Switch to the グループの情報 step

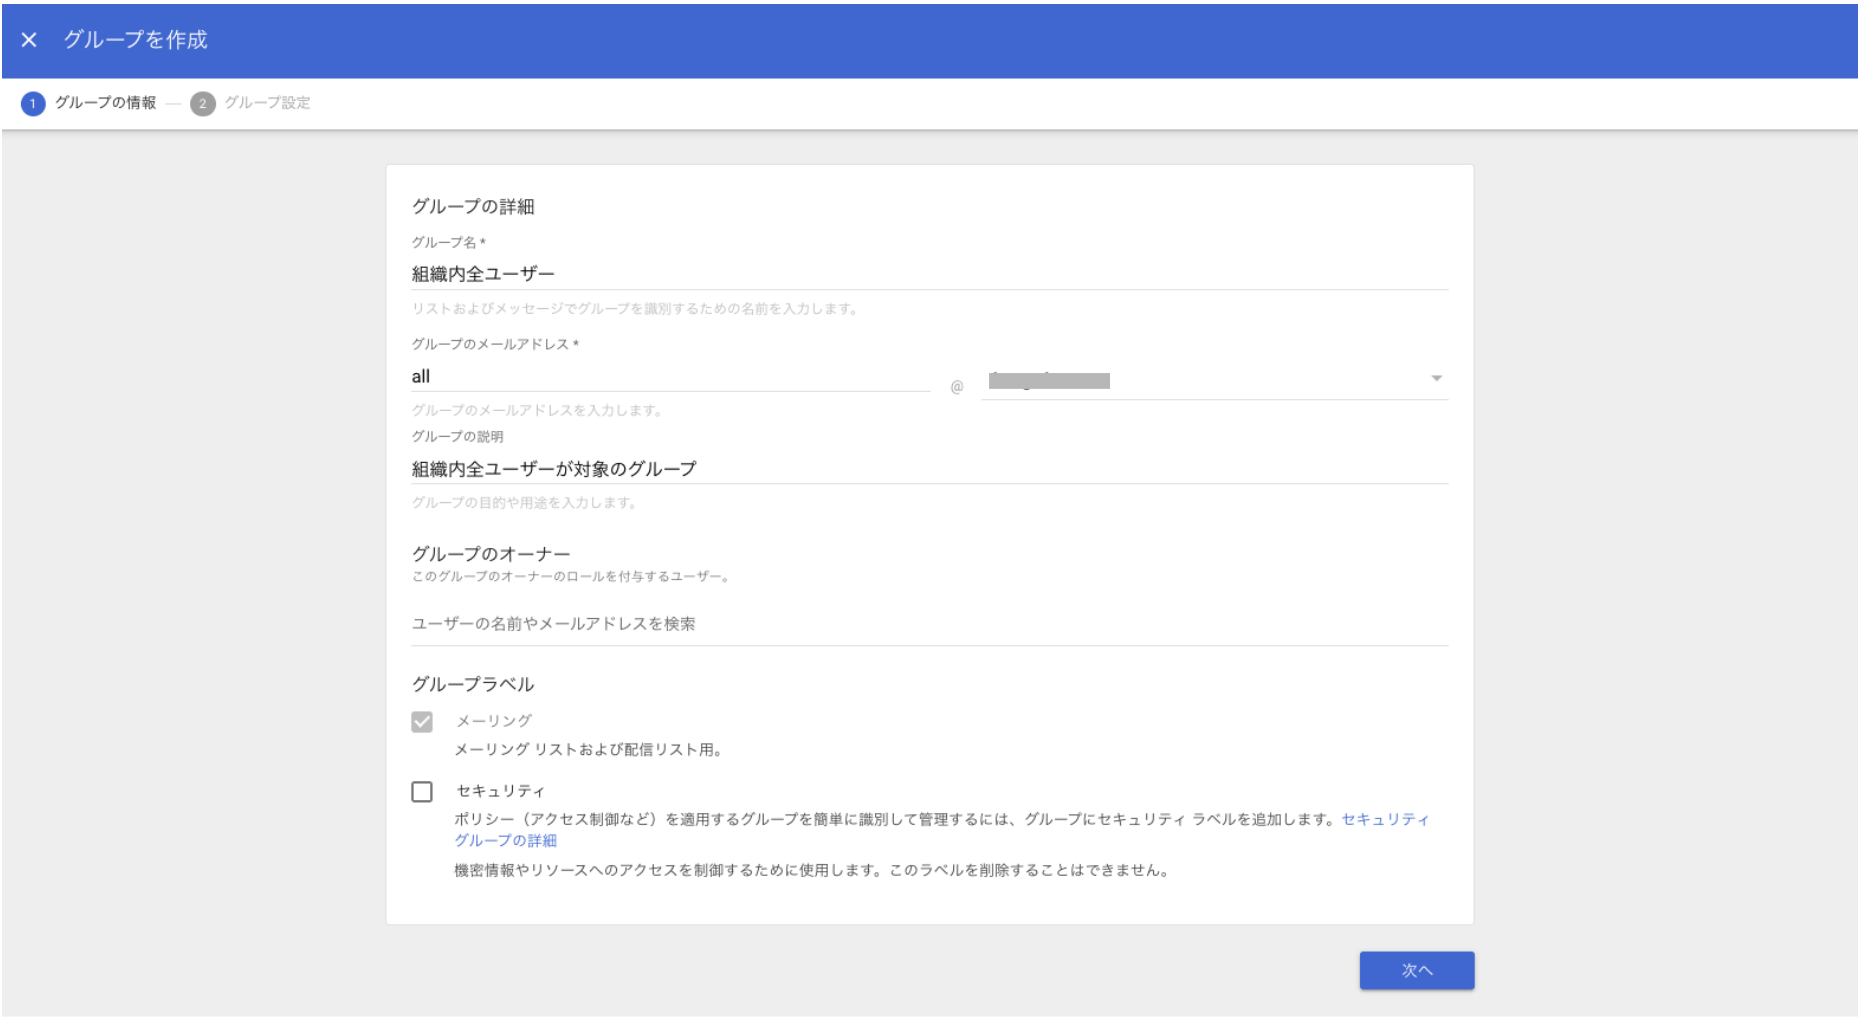(x=105, y=103)
